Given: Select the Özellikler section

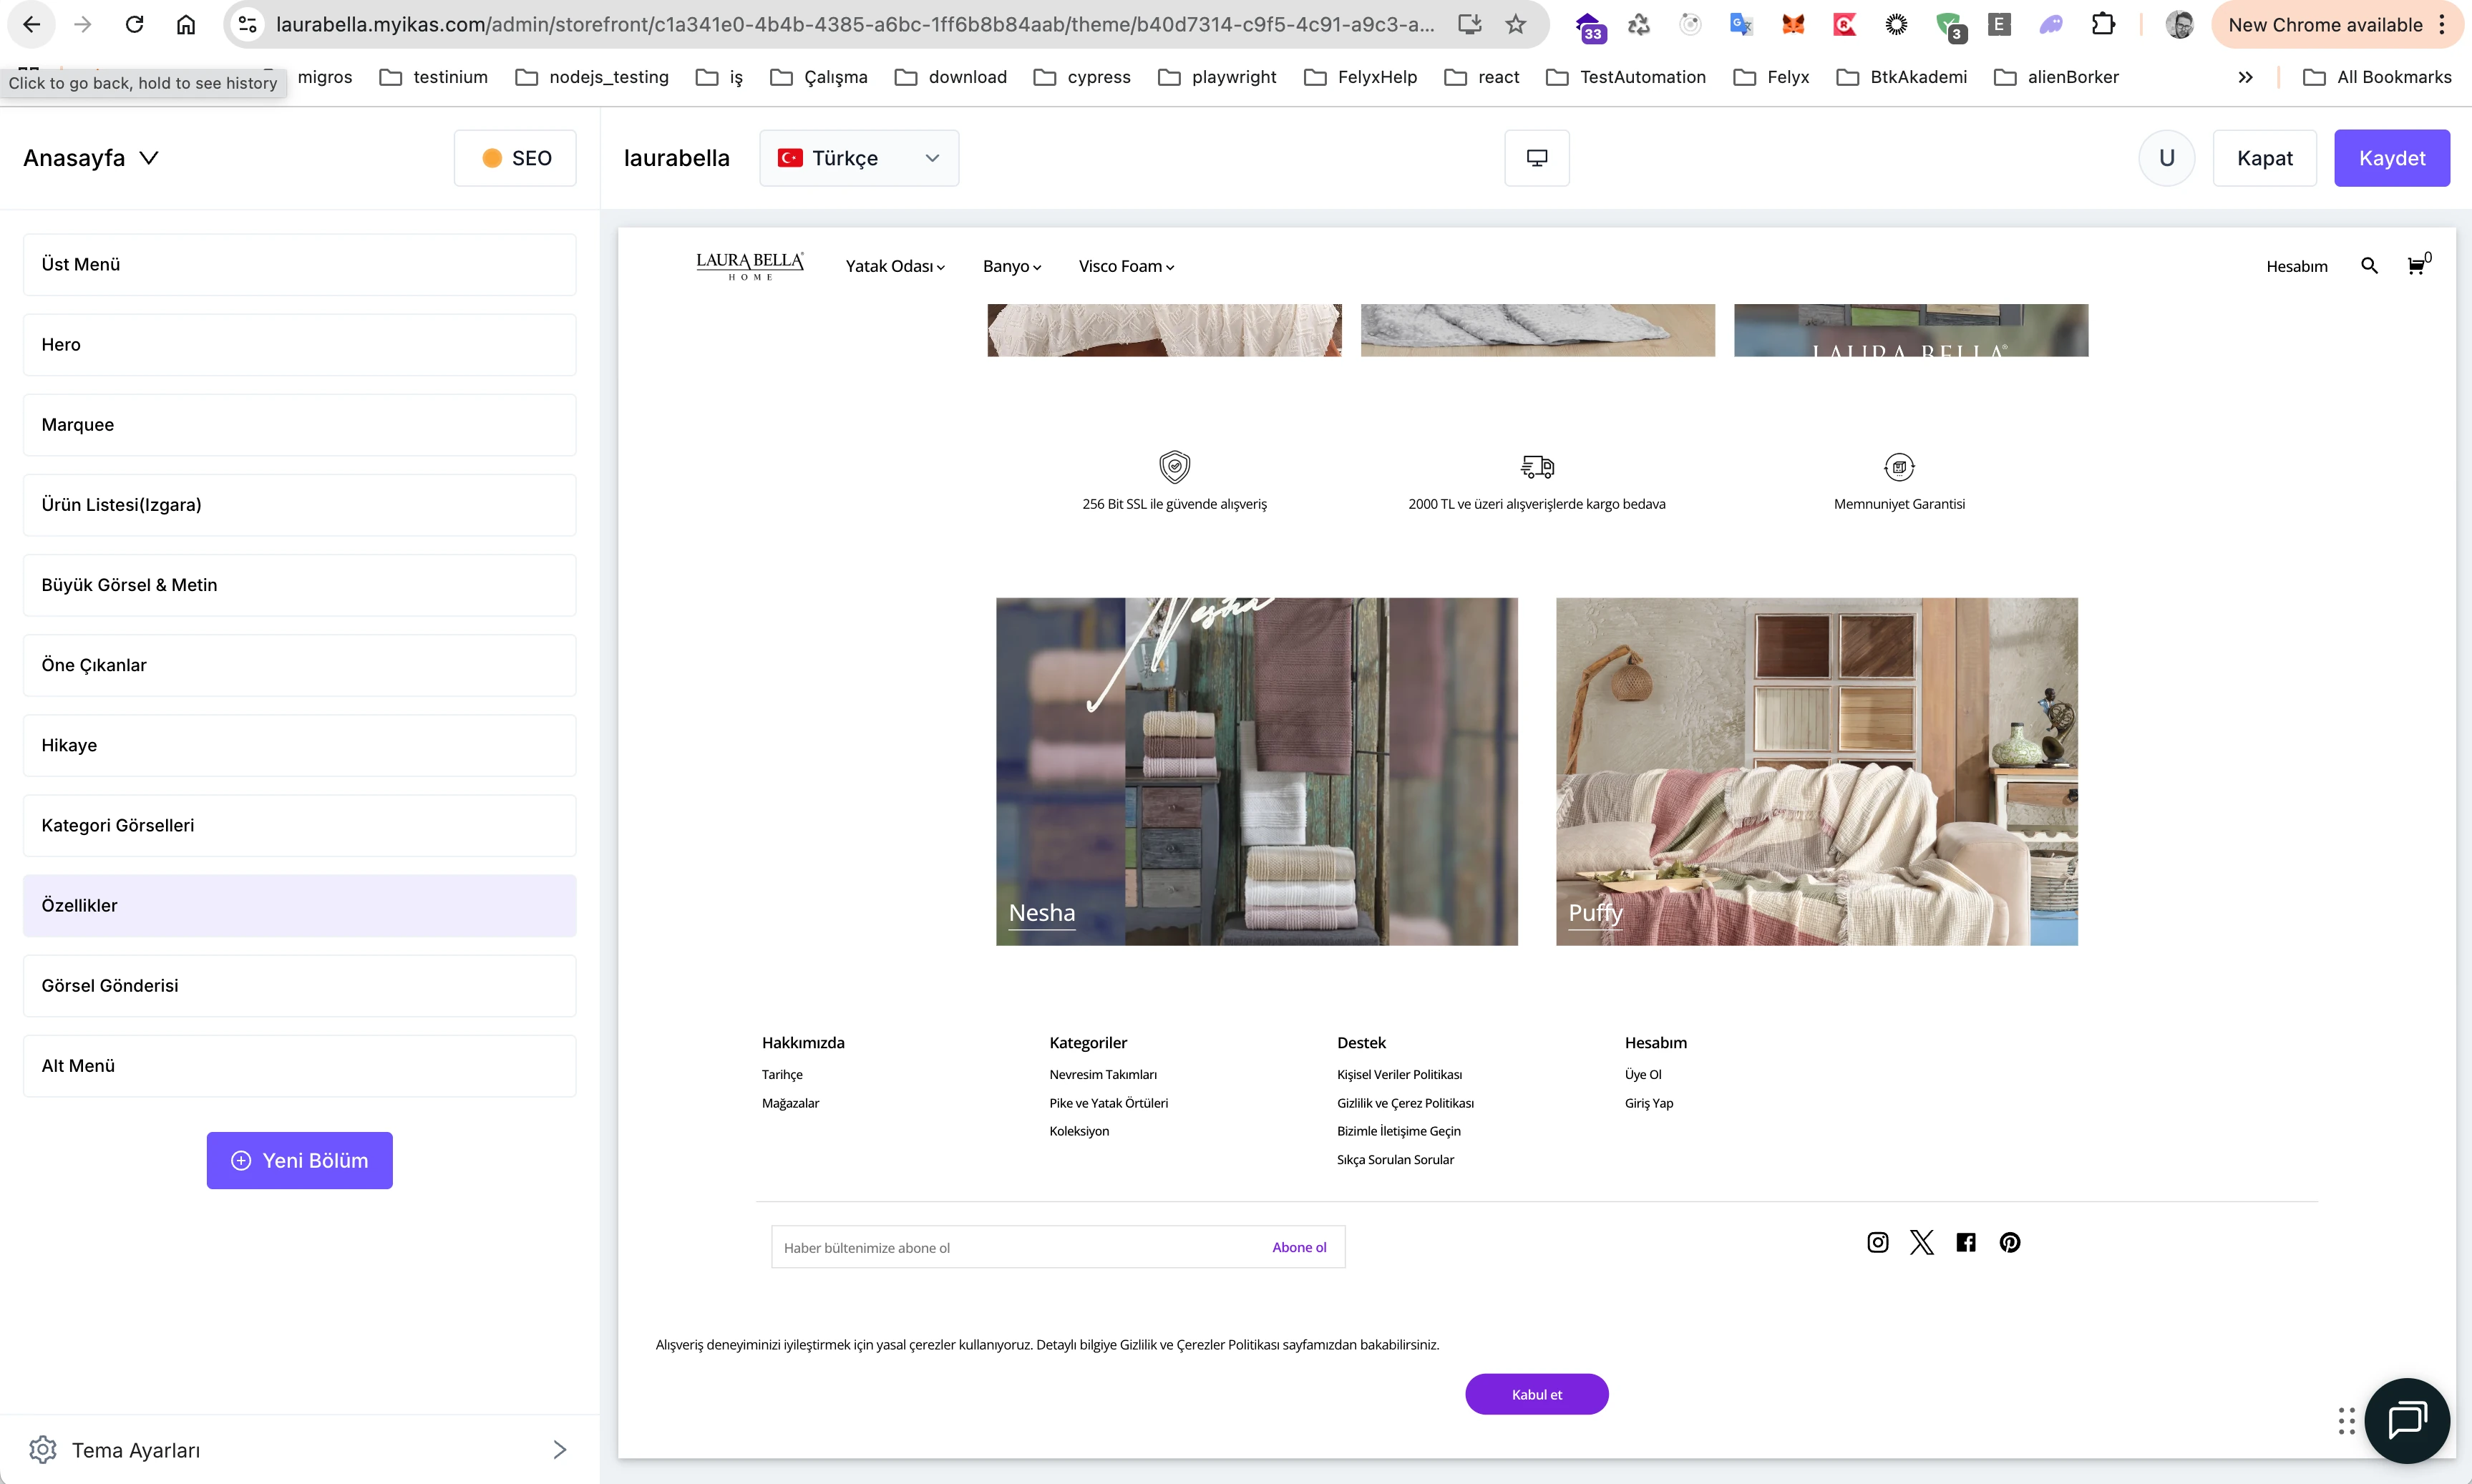Looking at the screenshot, I should point(299,905).
